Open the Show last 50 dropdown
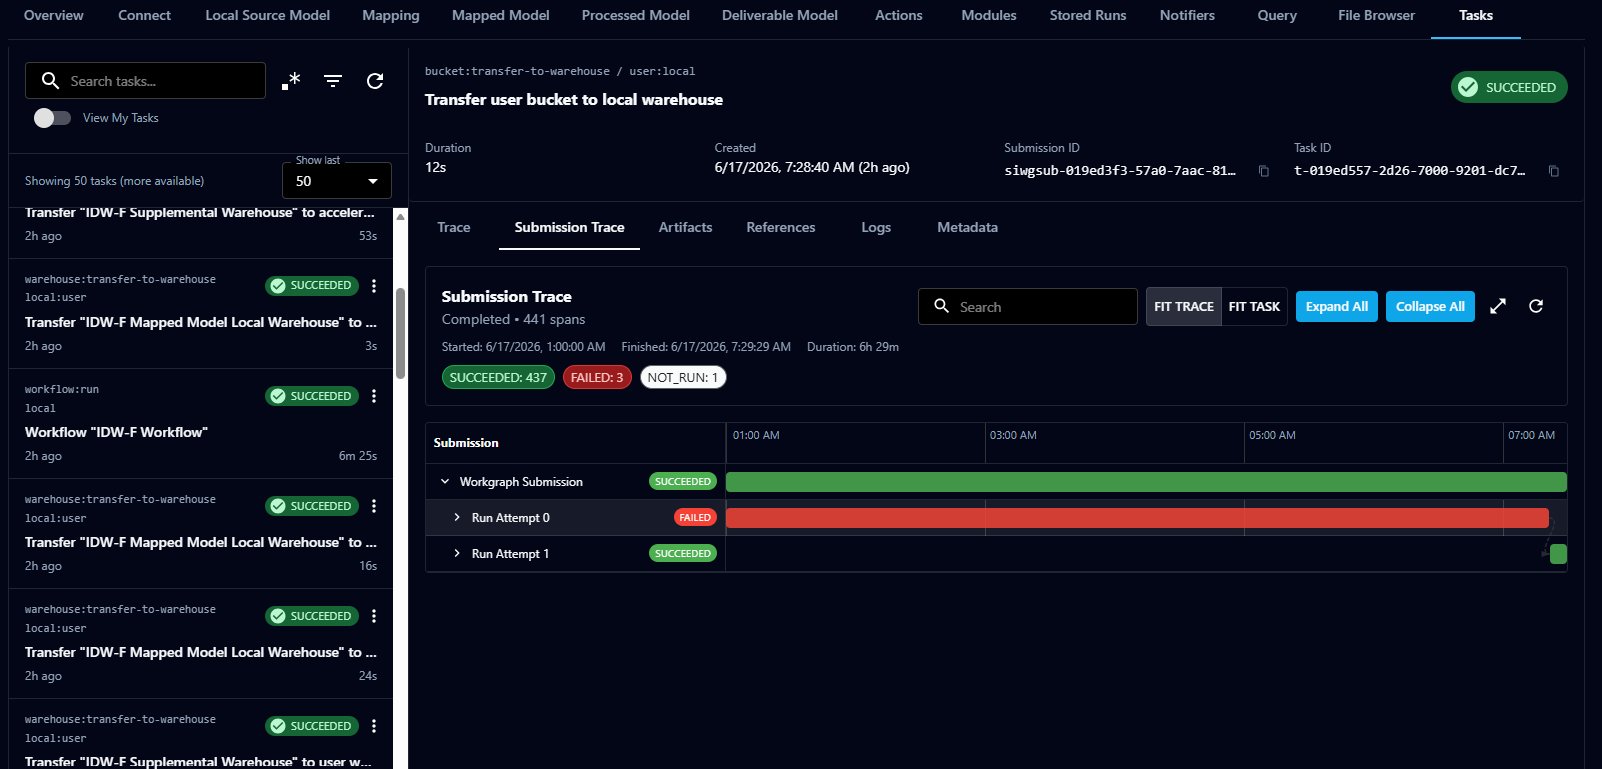The width and height of the screenshot is (1602, 769). tap(337, 181)
